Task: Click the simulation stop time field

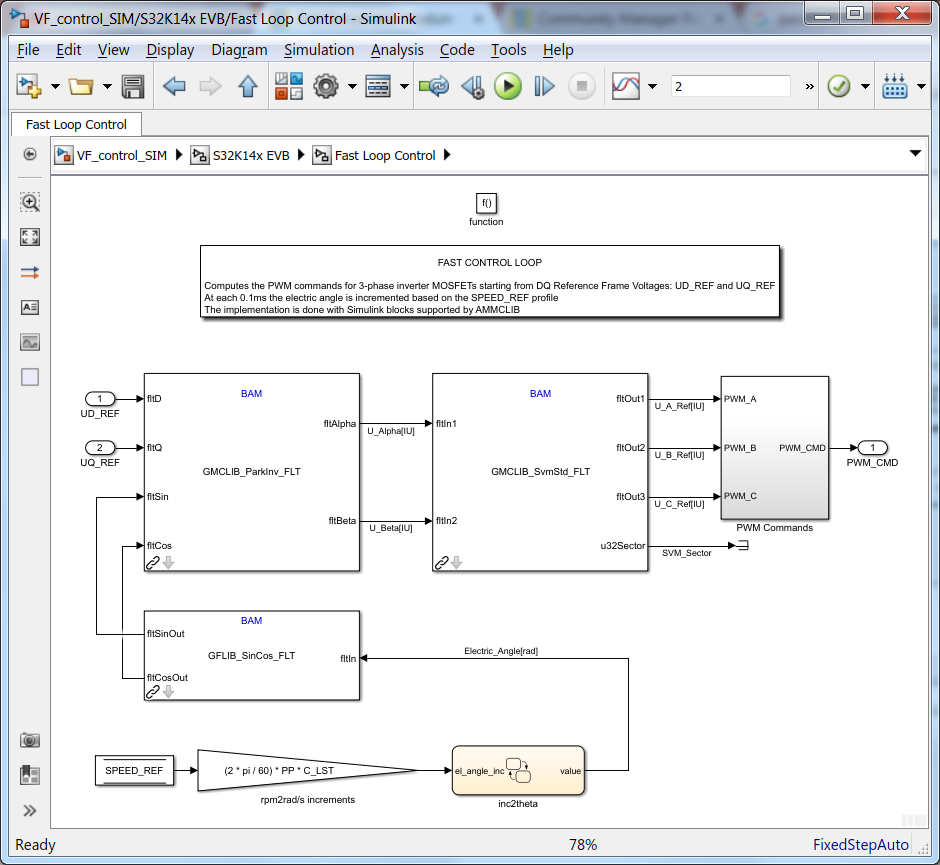Action: tap(730, 86)
